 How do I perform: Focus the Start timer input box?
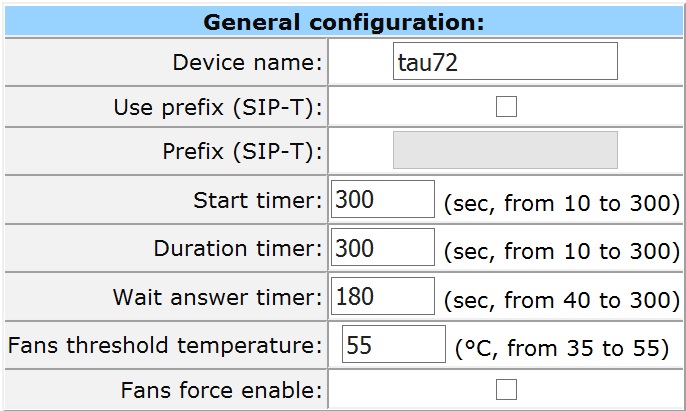click(x=383, y=199)
